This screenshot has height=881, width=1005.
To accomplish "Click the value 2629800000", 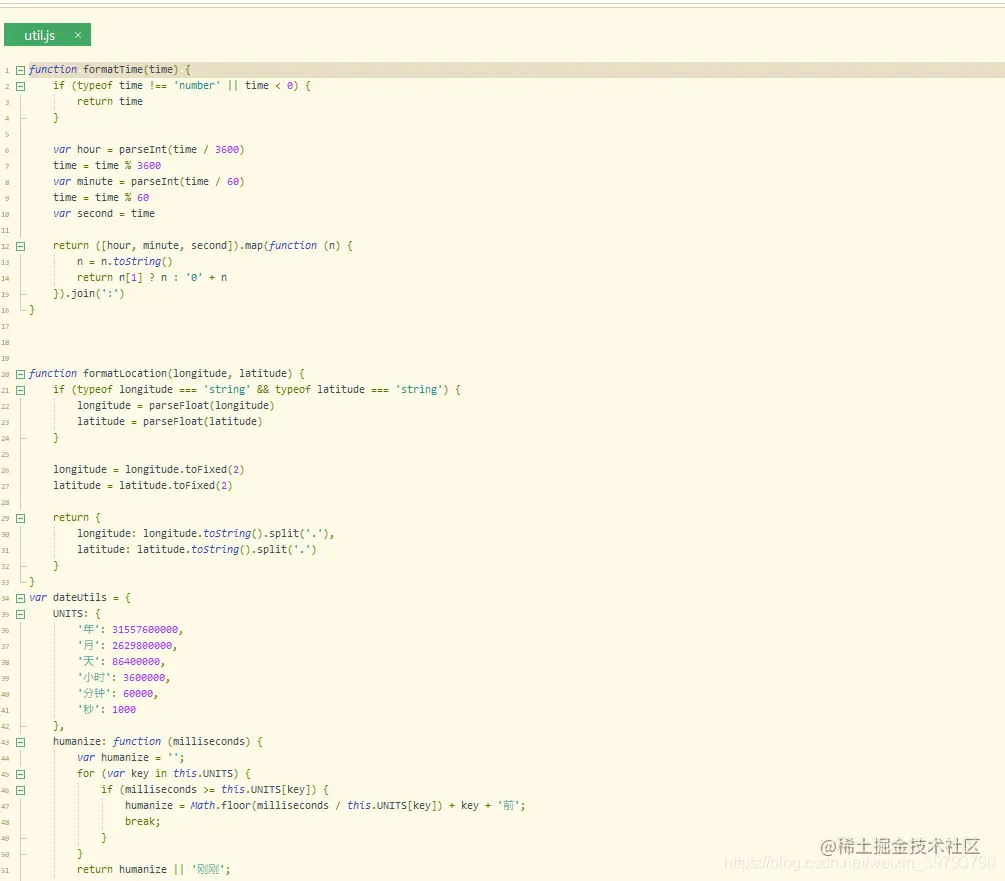I will 142,646.
